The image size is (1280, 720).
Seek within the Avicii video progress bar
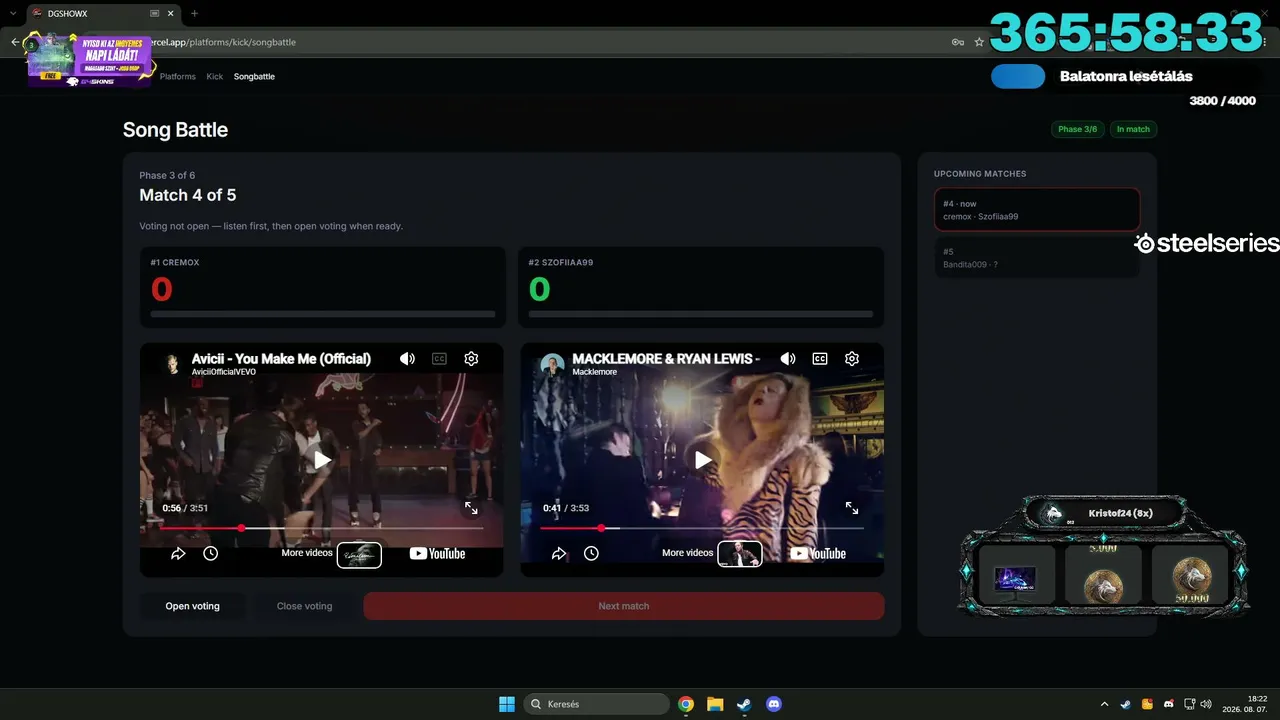coord(321,528)
